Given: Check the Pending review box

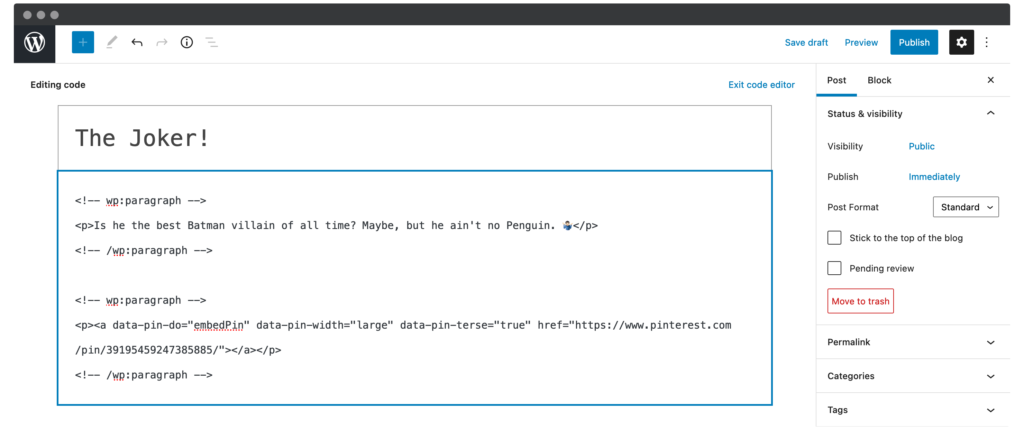Looking at the screenshot, I should coord(835,268).
